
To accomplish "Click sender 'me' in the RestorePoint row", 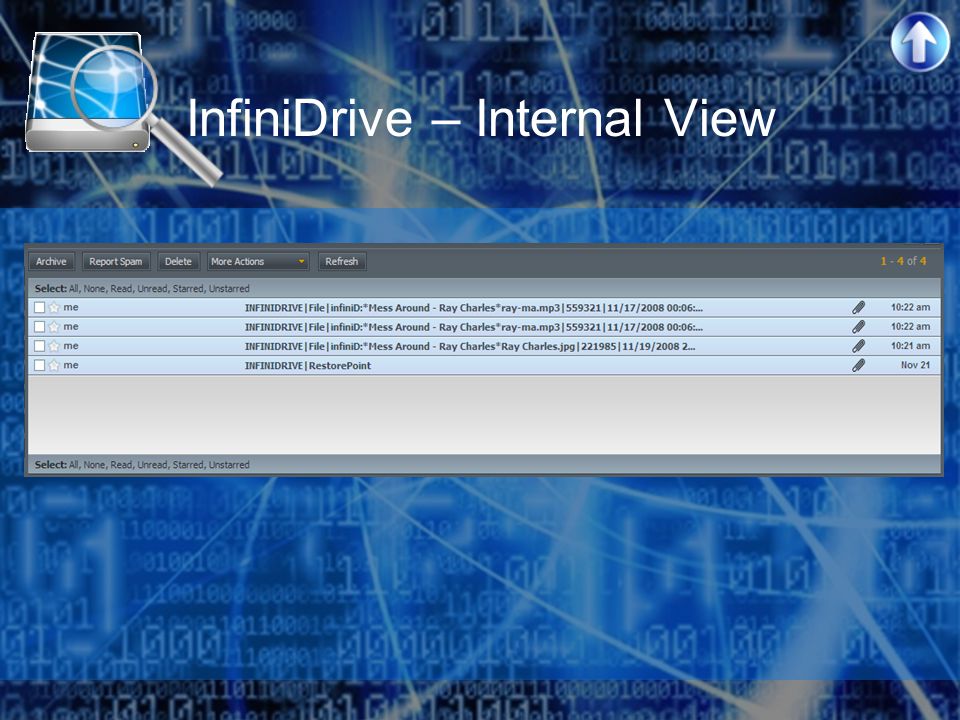I will click(71, 365).
